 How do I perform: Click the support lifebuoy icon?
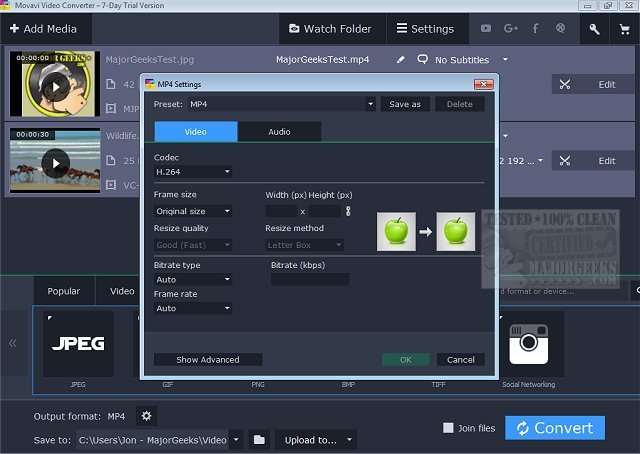[x=561, y=28]
